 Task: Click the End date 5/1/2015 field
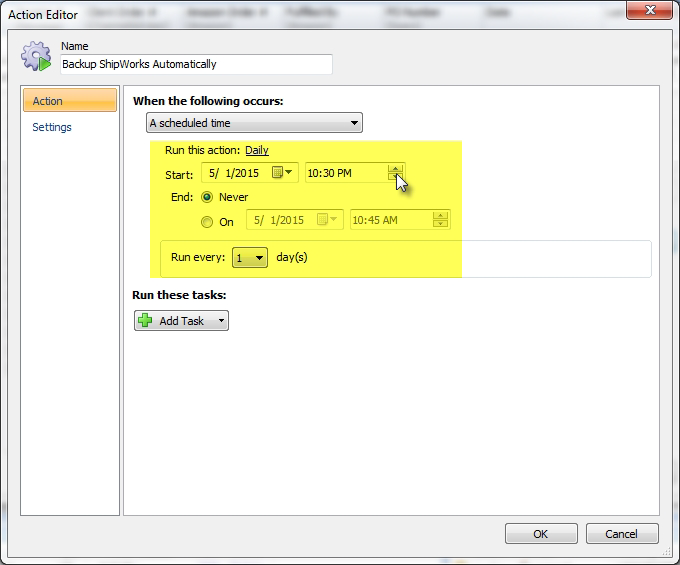coord(295,219)
